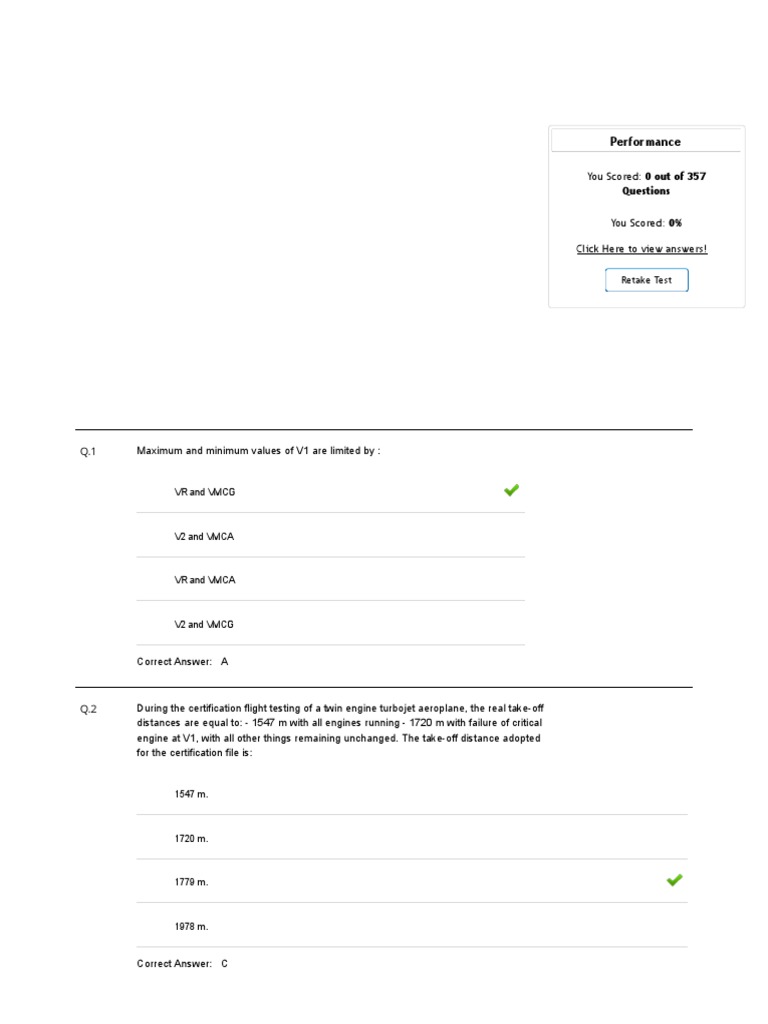Click the 'You Scored: 0%' percentage text
The image size is (768, 1024).
click(x=646, y=223)
